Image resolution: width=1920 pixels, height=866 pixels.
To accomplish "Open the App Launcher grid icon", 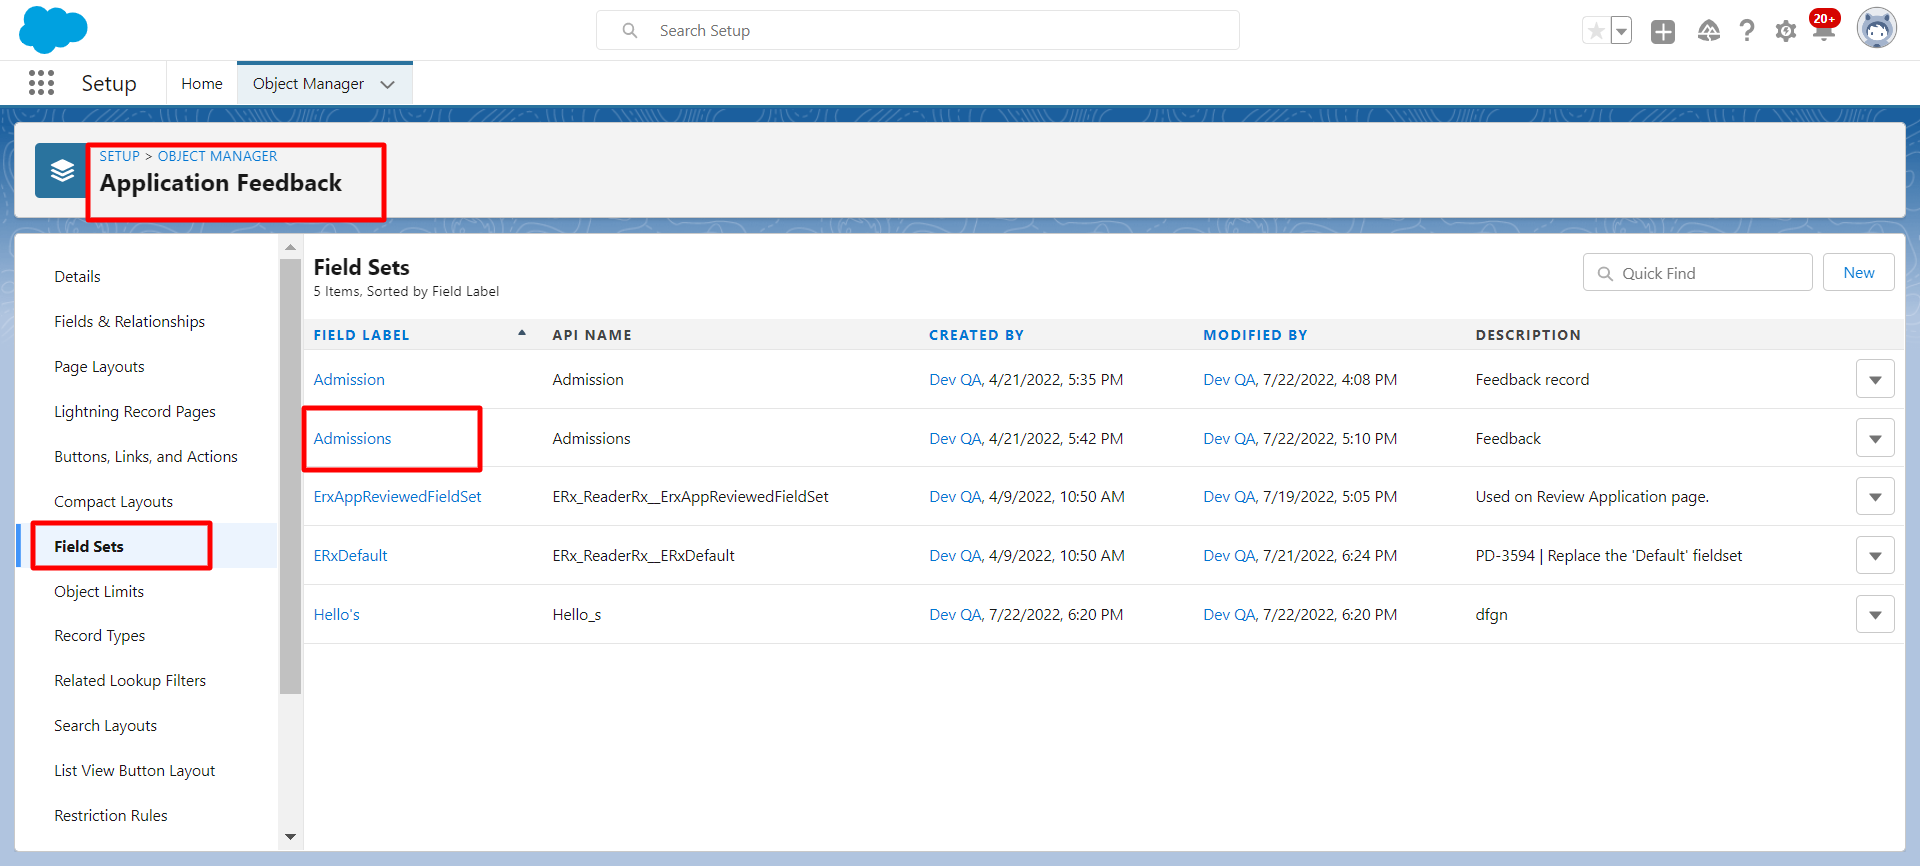I will pos(41,83).
